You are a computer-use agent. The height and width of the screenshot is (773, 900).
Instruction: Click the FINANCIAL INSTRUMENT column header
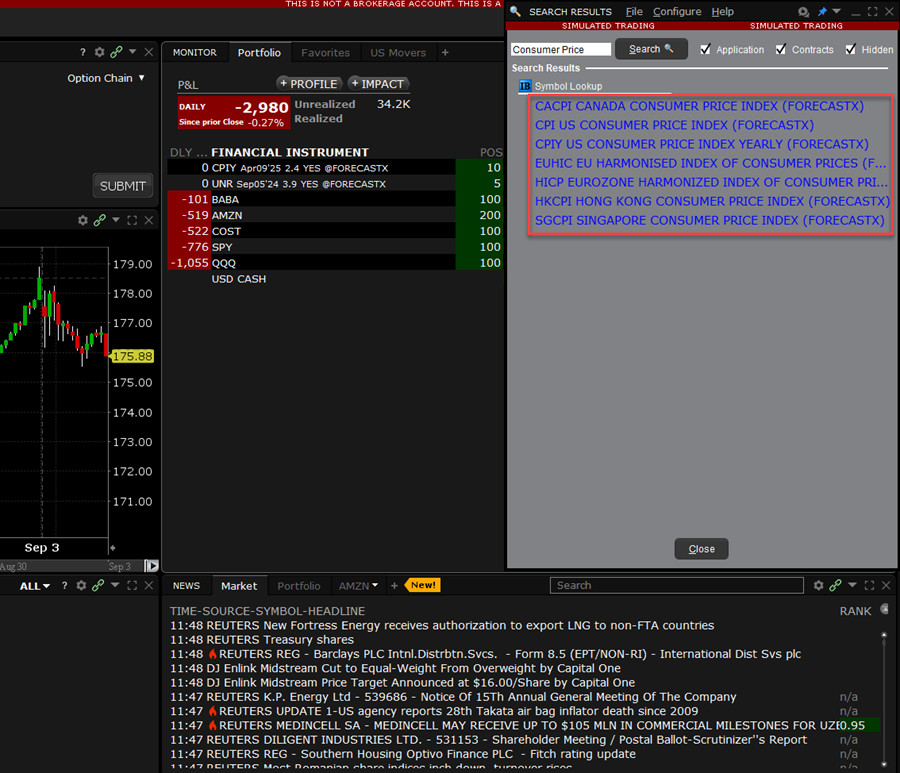tap(290, 152)
